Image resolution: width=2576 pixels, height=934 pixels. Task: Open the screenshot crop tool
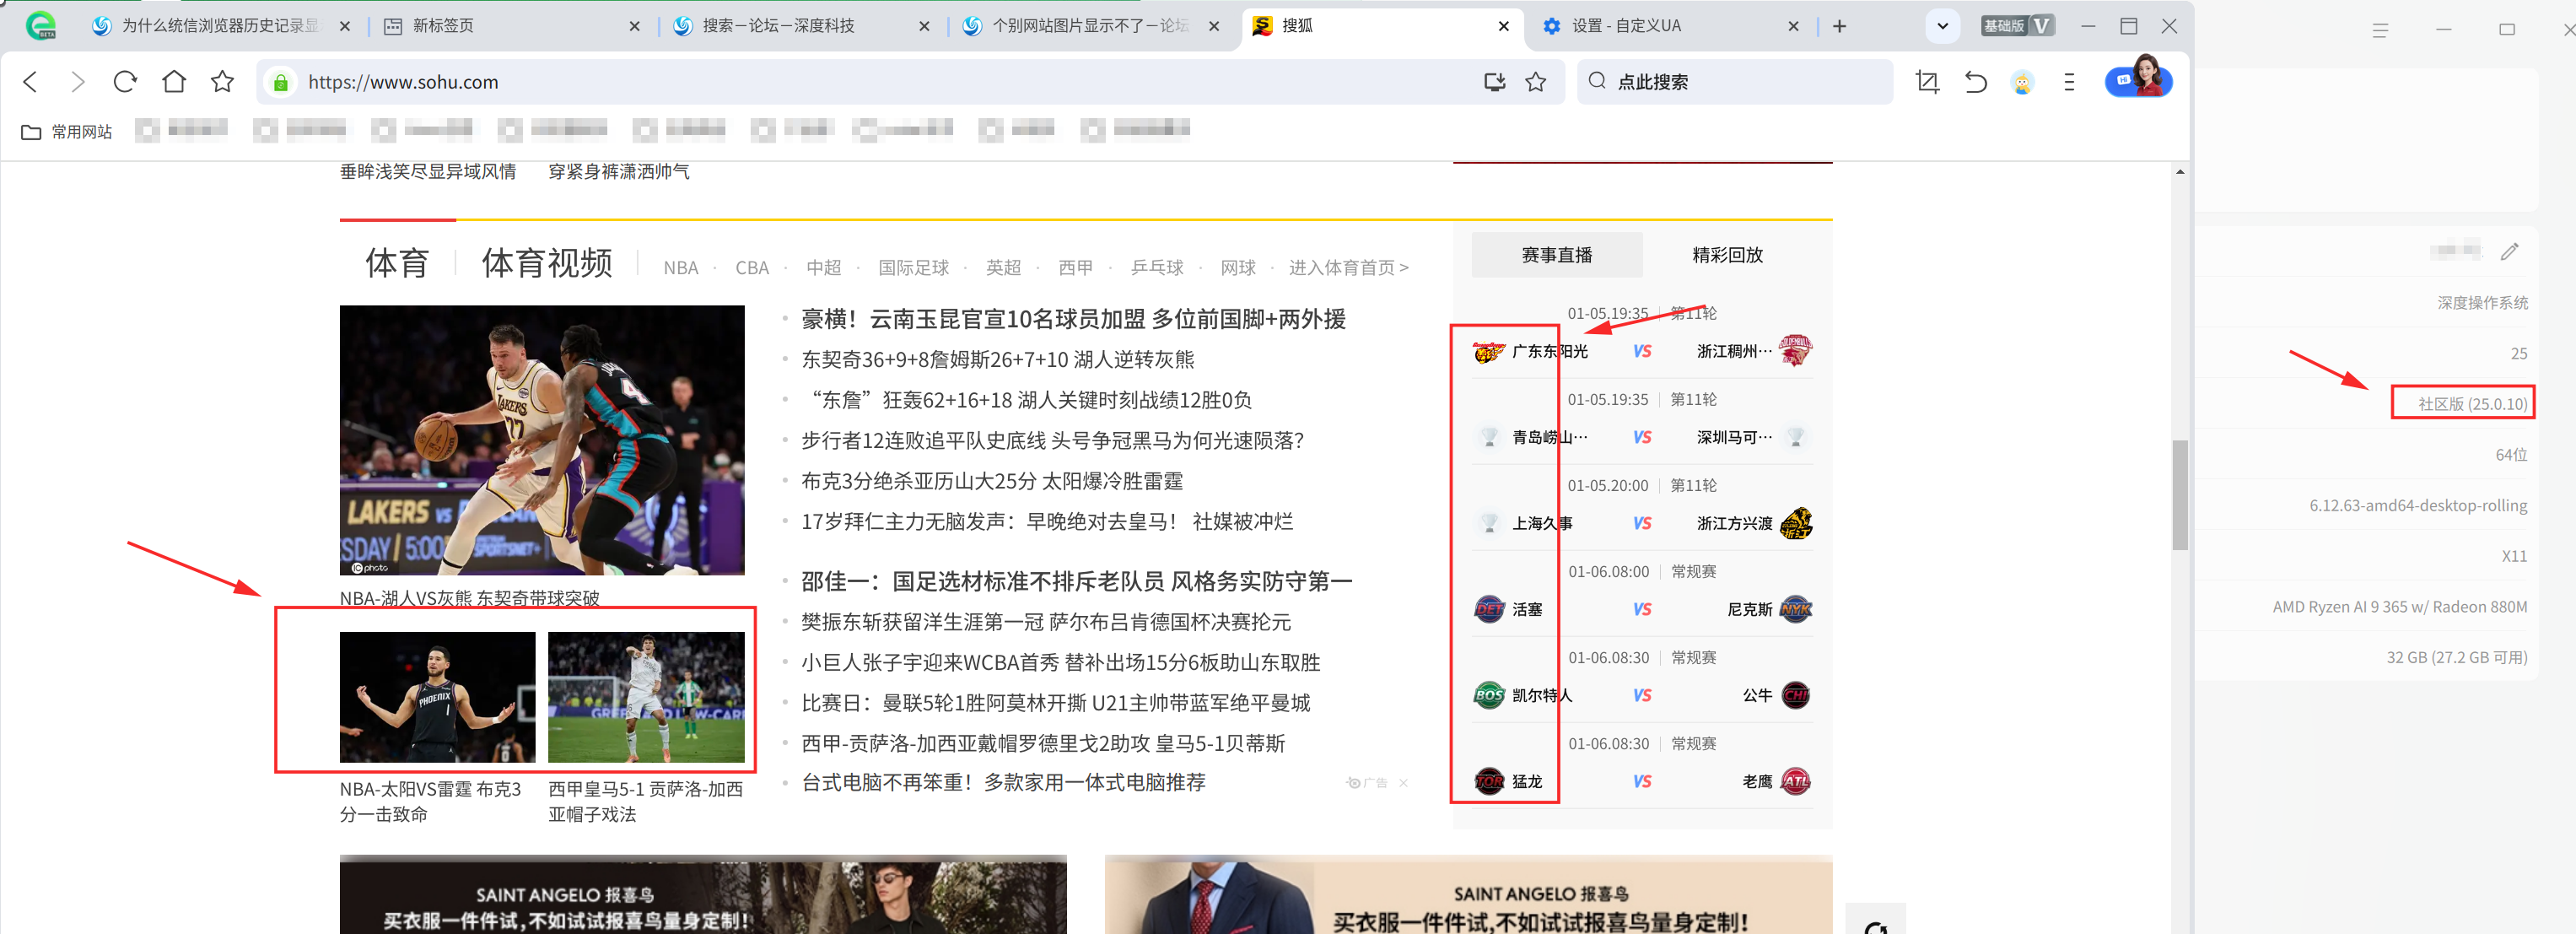[1927, 82]
